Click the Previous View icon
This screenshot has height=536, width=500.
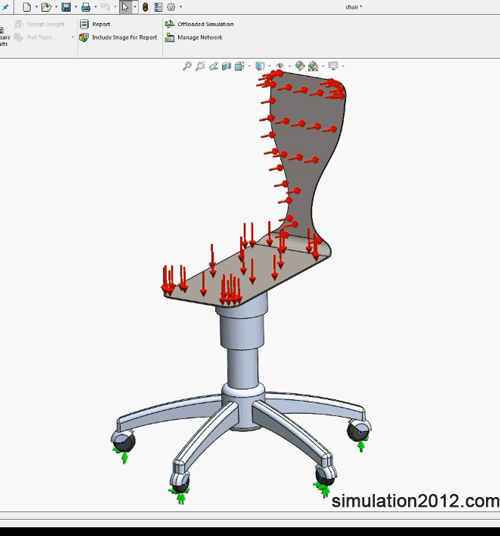point(214,66)
